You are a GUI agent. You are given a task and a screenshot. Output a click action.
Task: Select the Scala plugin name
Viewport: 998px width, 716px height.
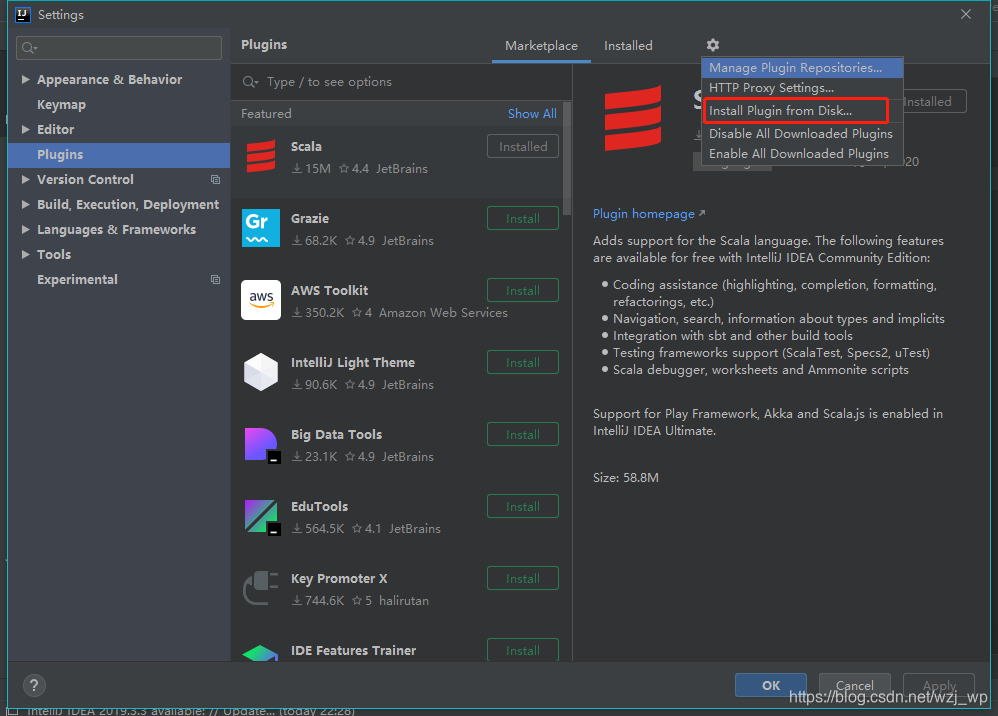306,146
